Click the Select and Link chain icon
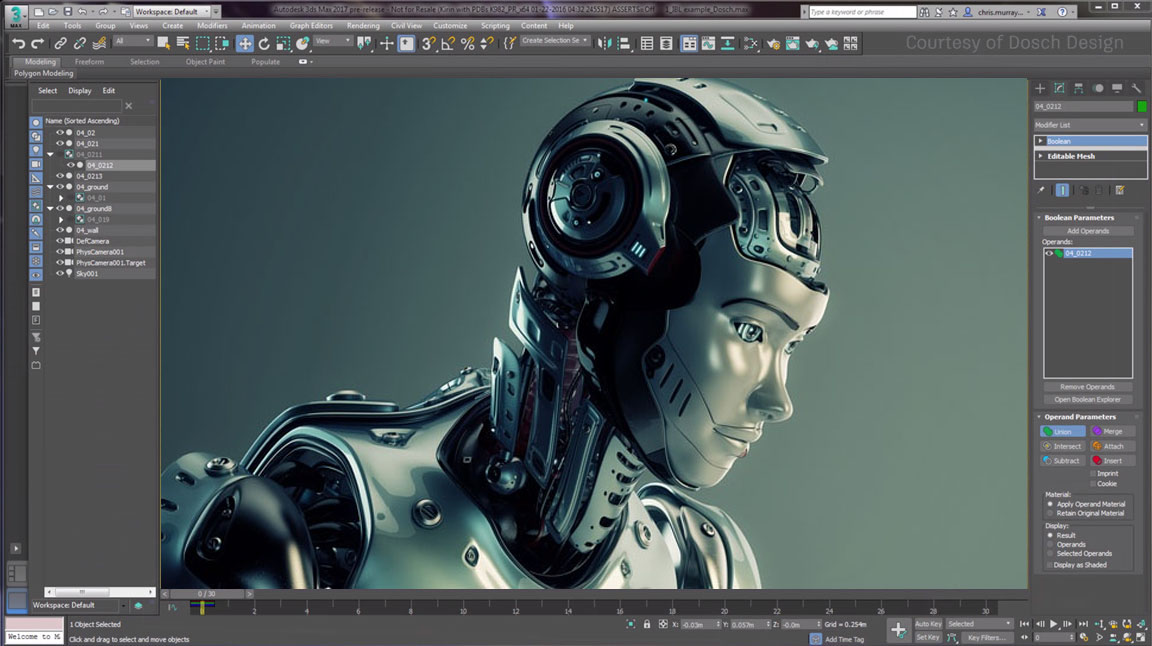1152x646 pixels. coord(61,43)
